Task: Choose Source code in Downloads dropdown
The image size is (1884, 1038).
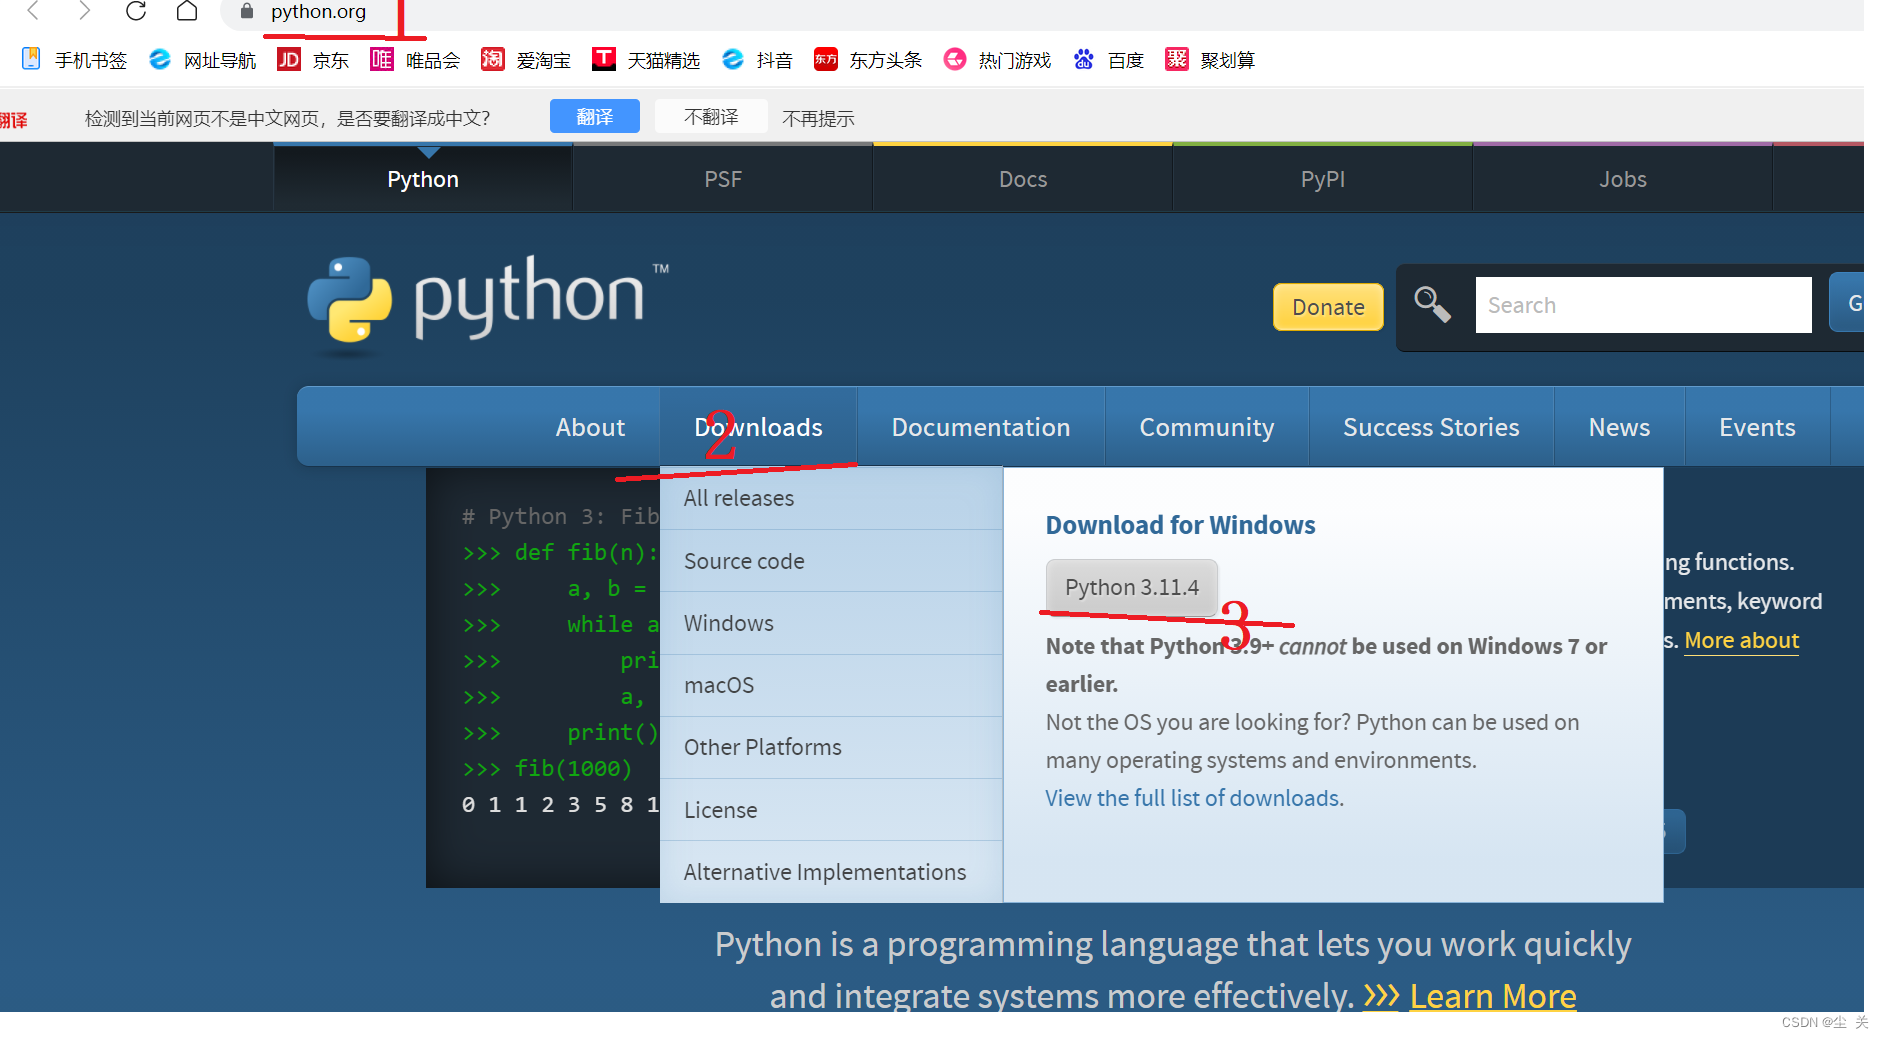Action: coord(831,561)
